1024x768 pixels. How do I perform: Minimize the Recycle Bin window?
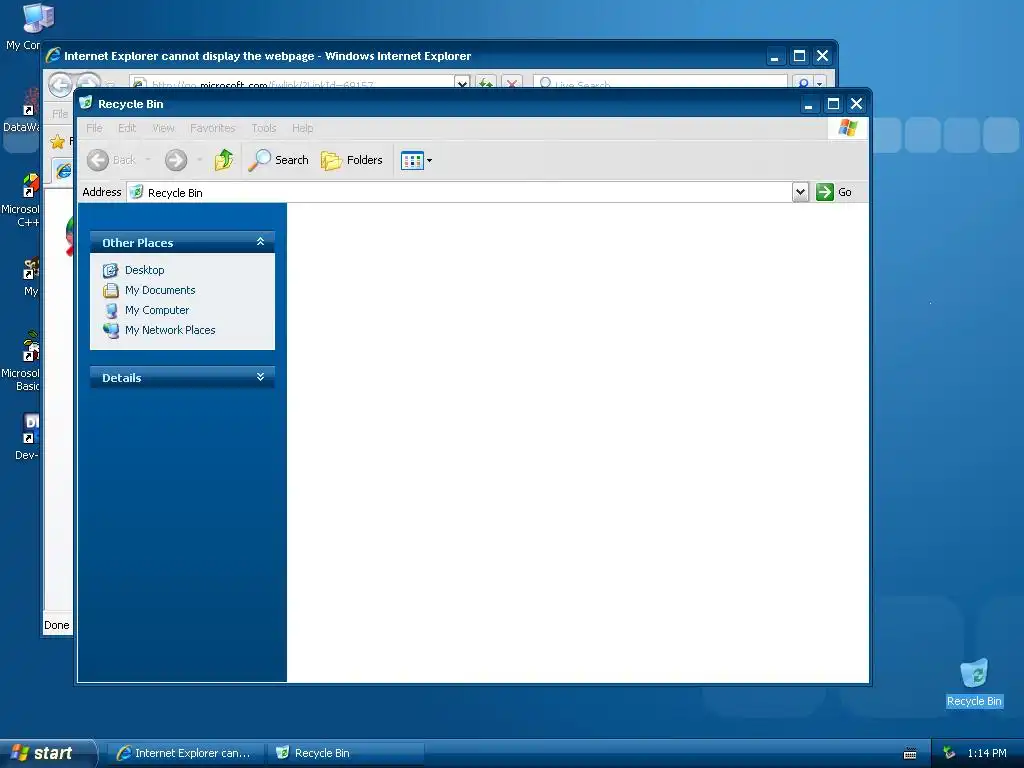pyautogui.click(x=808, y=104)
